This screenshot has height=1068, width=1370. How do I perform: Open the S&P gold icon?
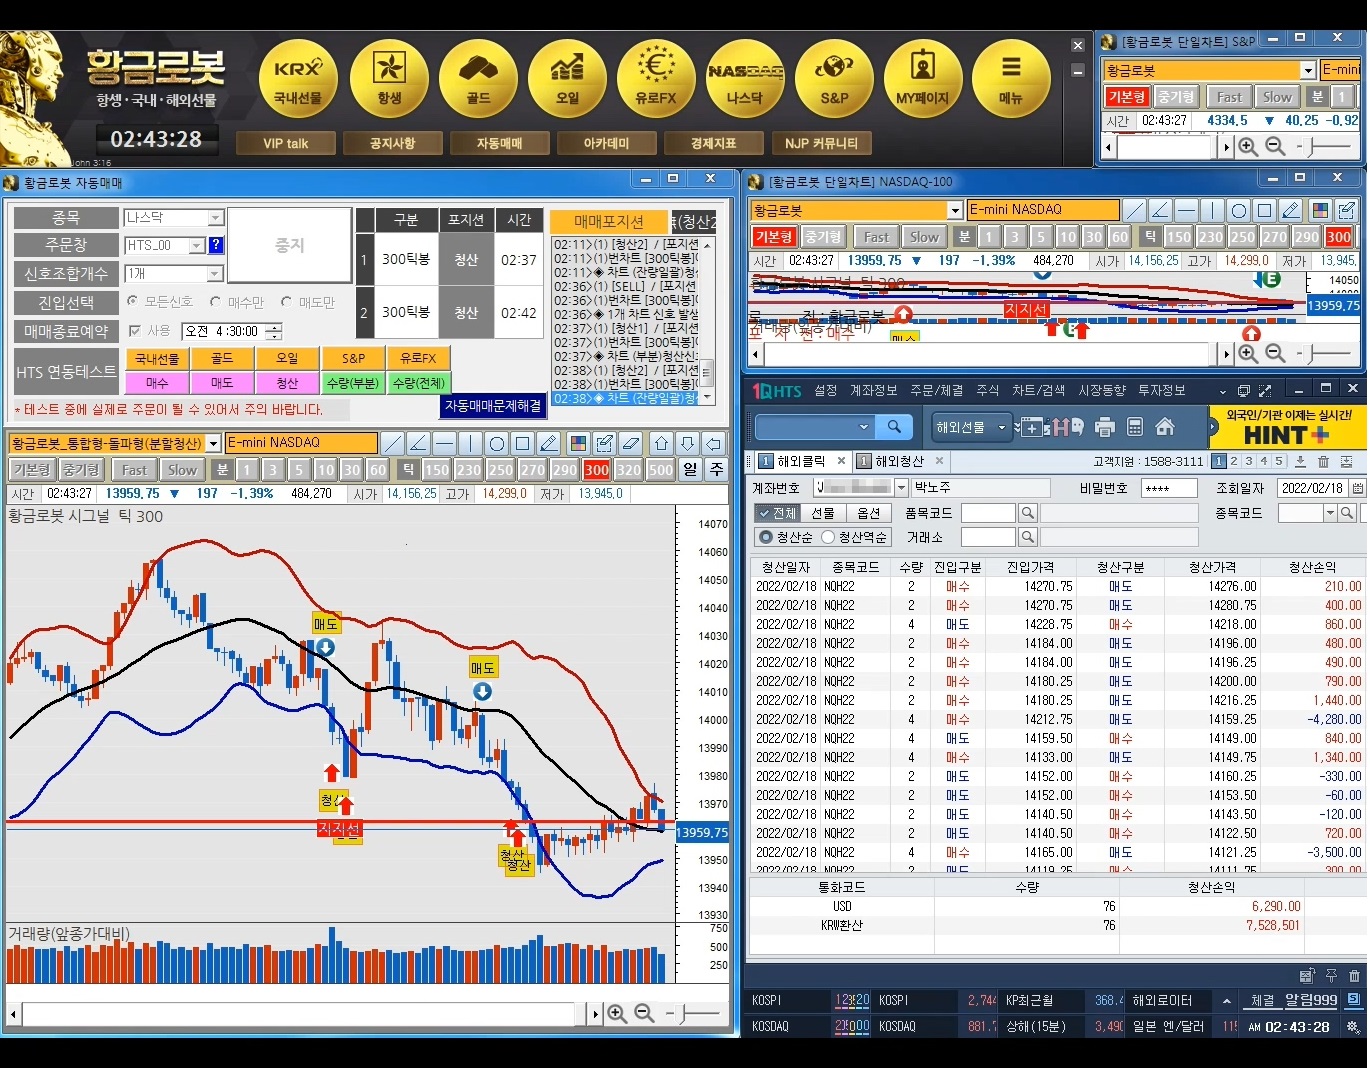point(834,80)
